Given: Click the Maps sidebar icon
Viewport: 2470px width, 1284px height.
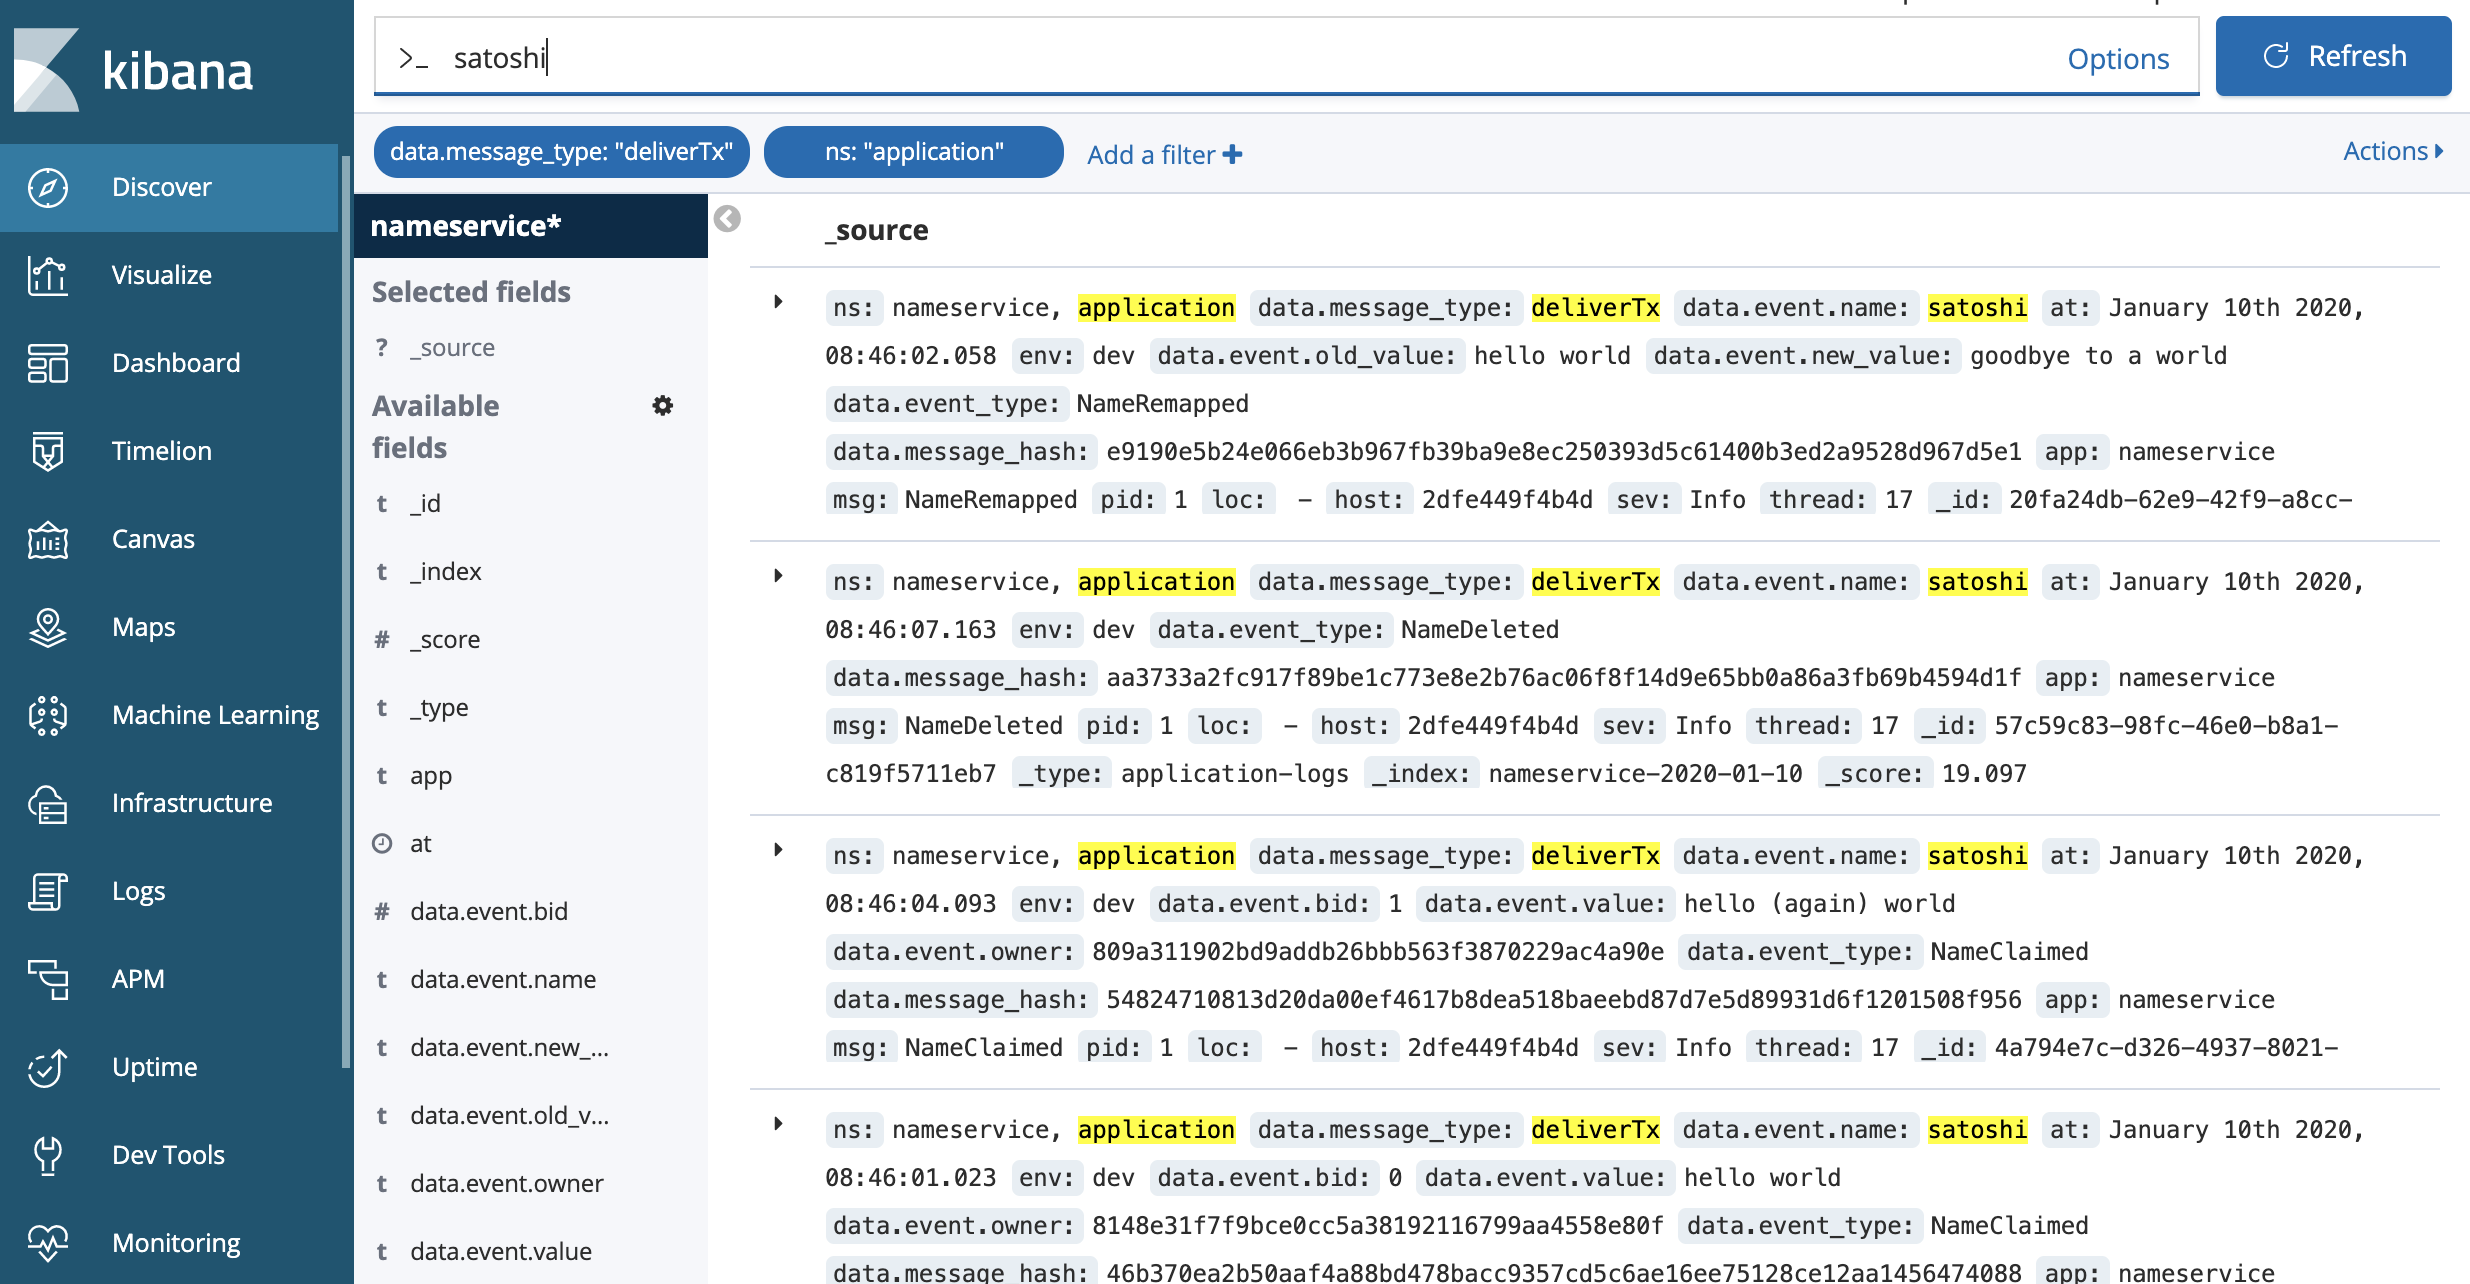Looking at the screenshot, I should tap(47, 627).
